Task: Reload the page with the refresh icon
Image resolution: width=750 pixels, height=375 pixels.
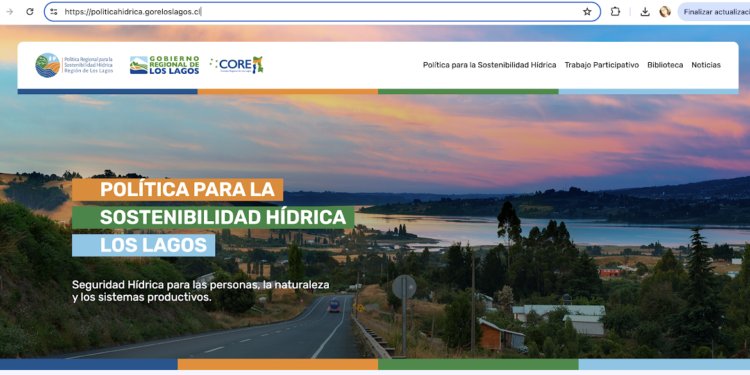Action: point(30,12)
